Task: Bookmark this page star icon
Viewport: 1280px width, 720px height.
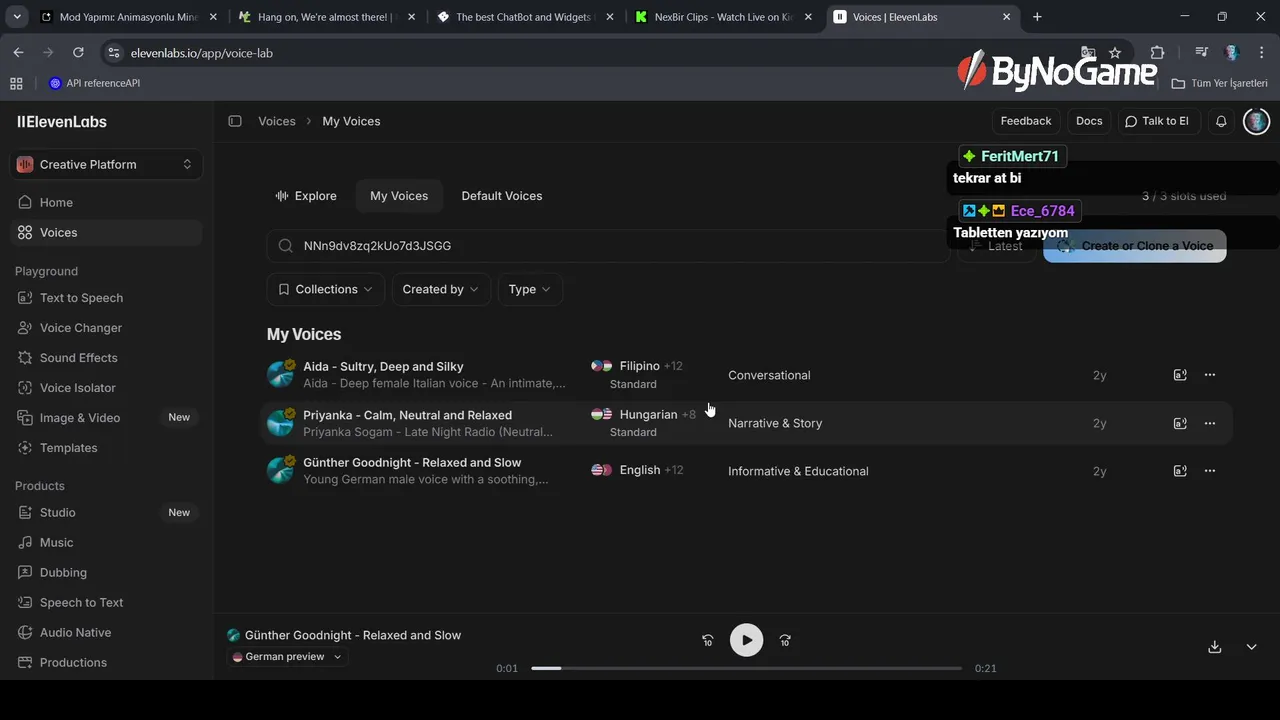Action: tap(1115, 53)
